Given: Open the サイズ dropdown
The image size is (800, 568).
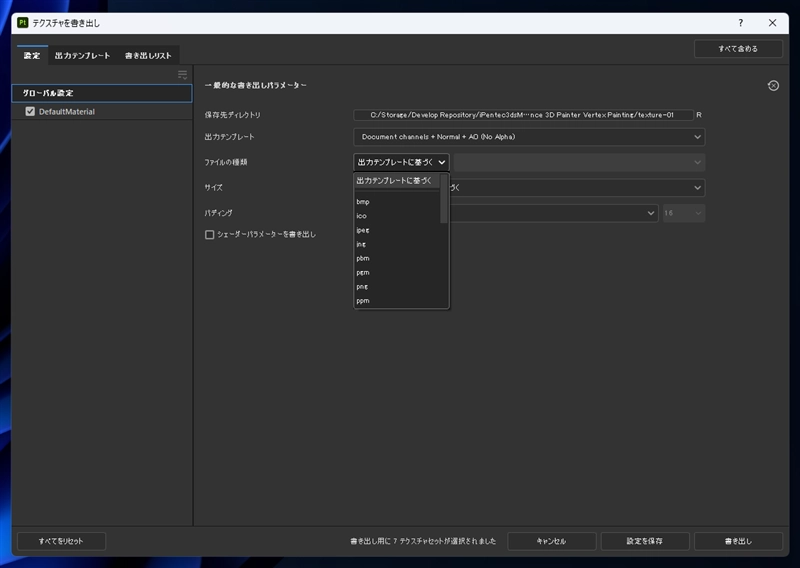Looking at the screenshot, I should 578,187.
